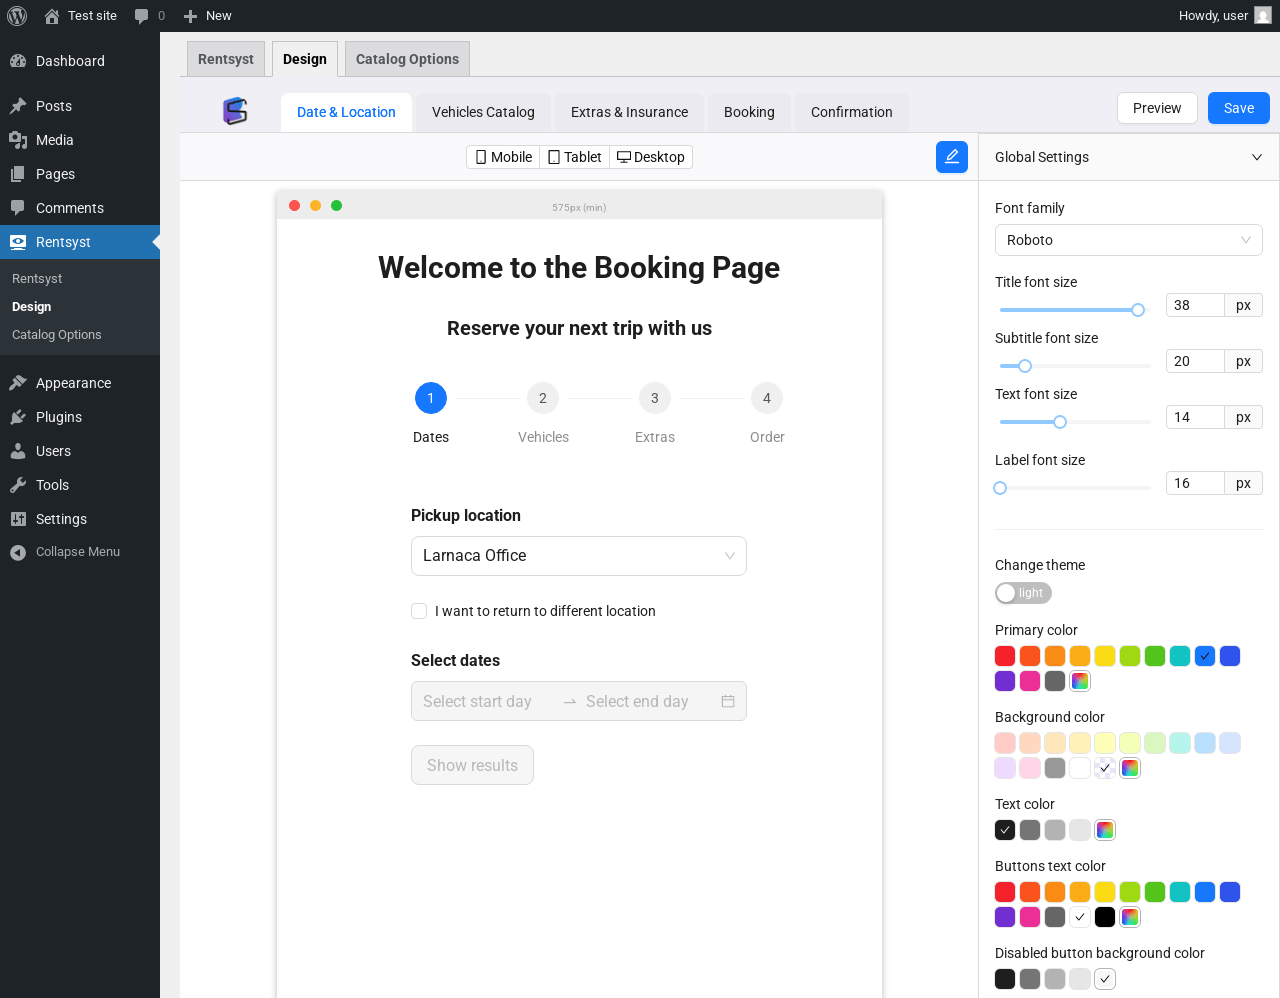1280x998 pixels.
Task: Open the Font family Roboto dropdown
Action: tap(1128, 240)
